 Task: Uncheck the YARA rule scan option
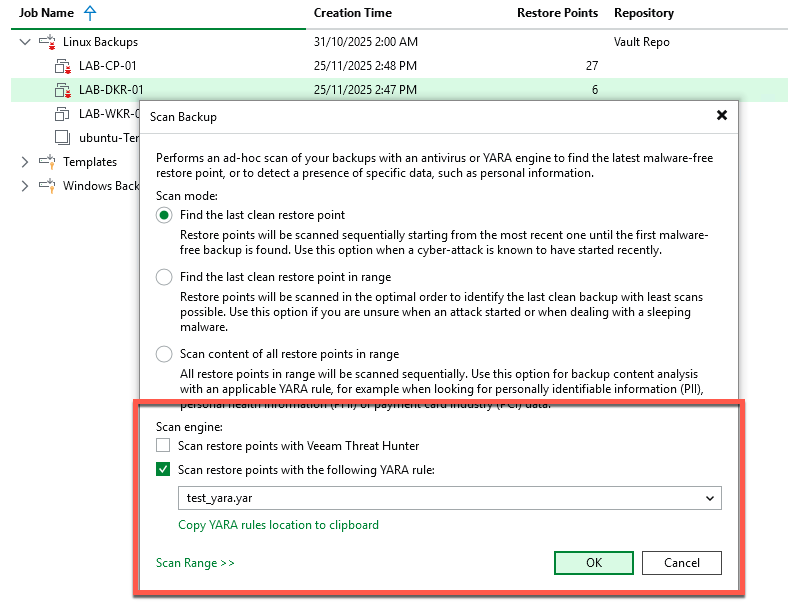164,469
